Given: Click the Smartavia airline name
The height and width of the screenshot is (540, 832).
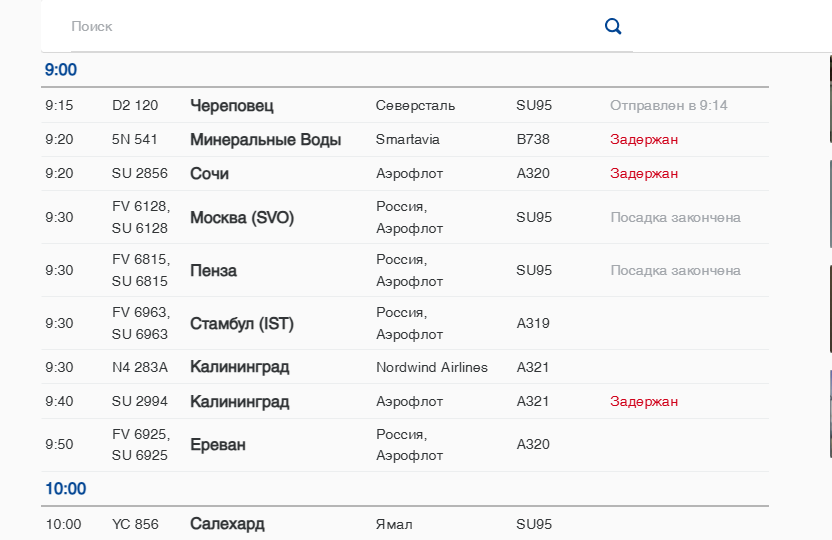Looking at the screenshot, I should (x=407, y=140).
